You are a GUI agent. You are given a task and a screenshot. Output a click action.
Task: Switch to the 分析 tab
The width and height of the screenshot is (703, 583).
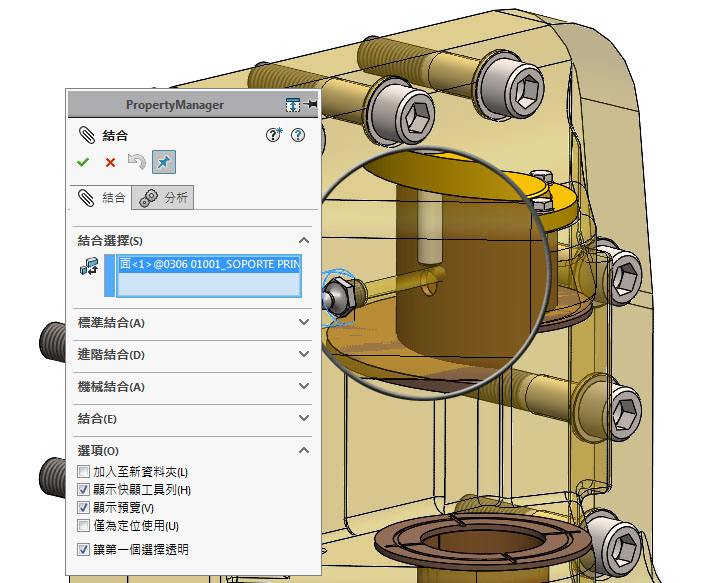pos(165,198)
